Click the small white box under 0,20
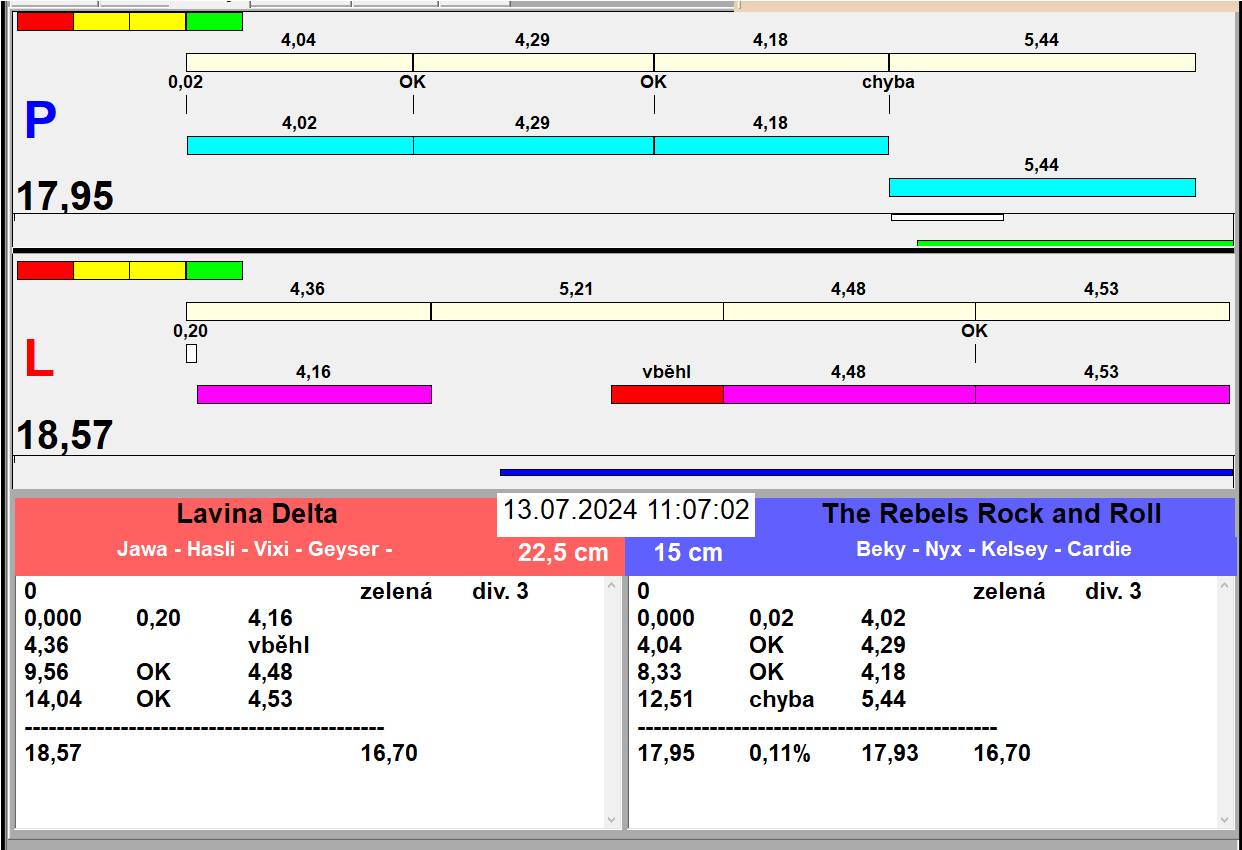This screenshot has width=1242, height=850. click(191, 353)
